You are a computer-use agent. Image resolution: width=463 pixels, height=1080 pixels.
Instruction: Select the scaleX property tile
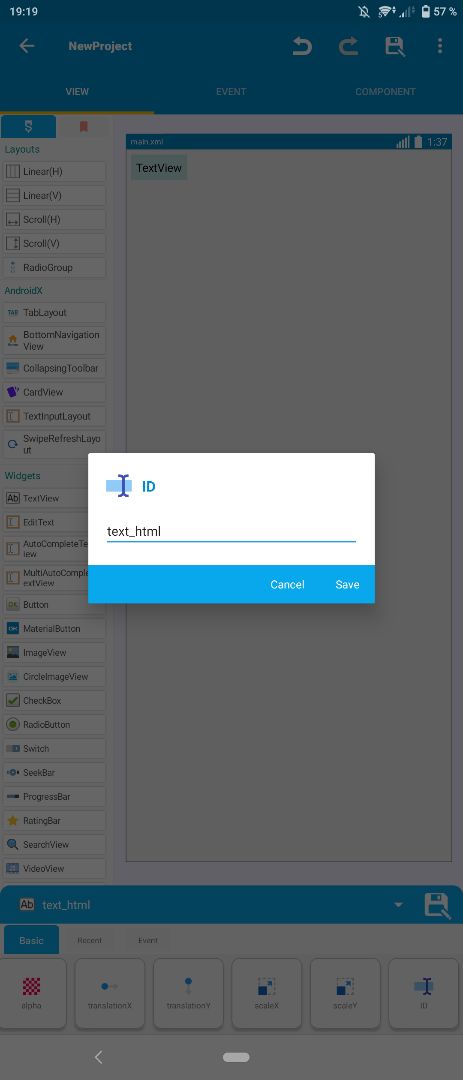pos(267,993)
